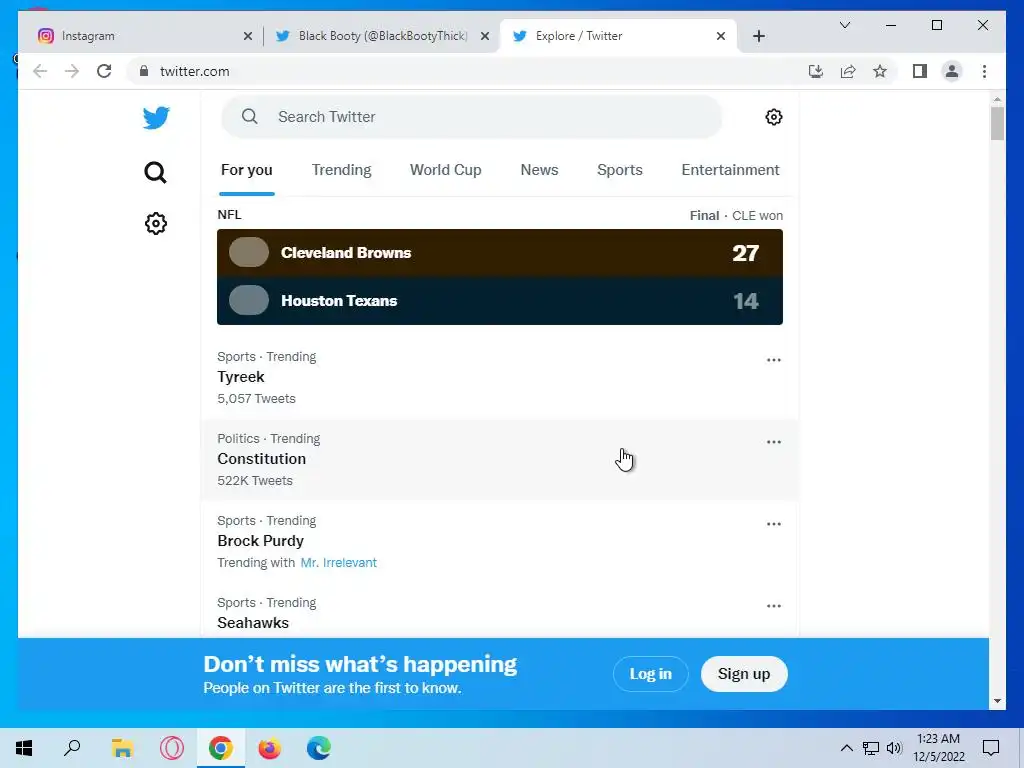The width and height of the screenshot is (1024, 768).
Task: Open clock showing 1:23 AM
Action: pos(938,748)
